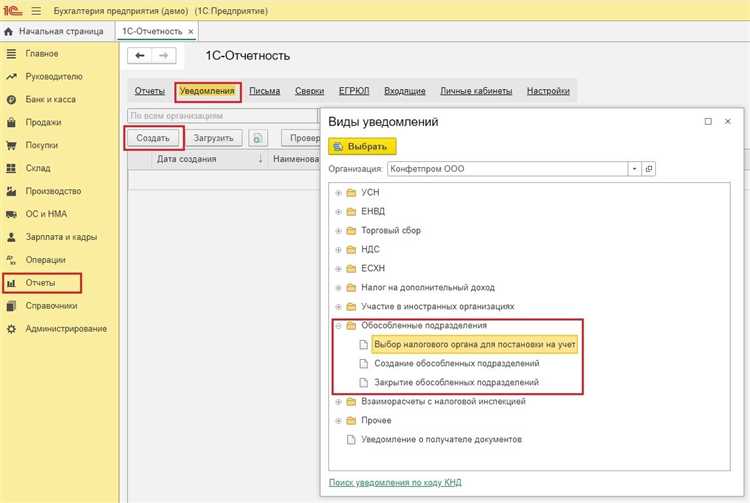Expand Взаимορасчеты с налоговой инспекцией folder
Viewport: 750px width, 503px height.
pyautogui.click(x=338, y=402)
